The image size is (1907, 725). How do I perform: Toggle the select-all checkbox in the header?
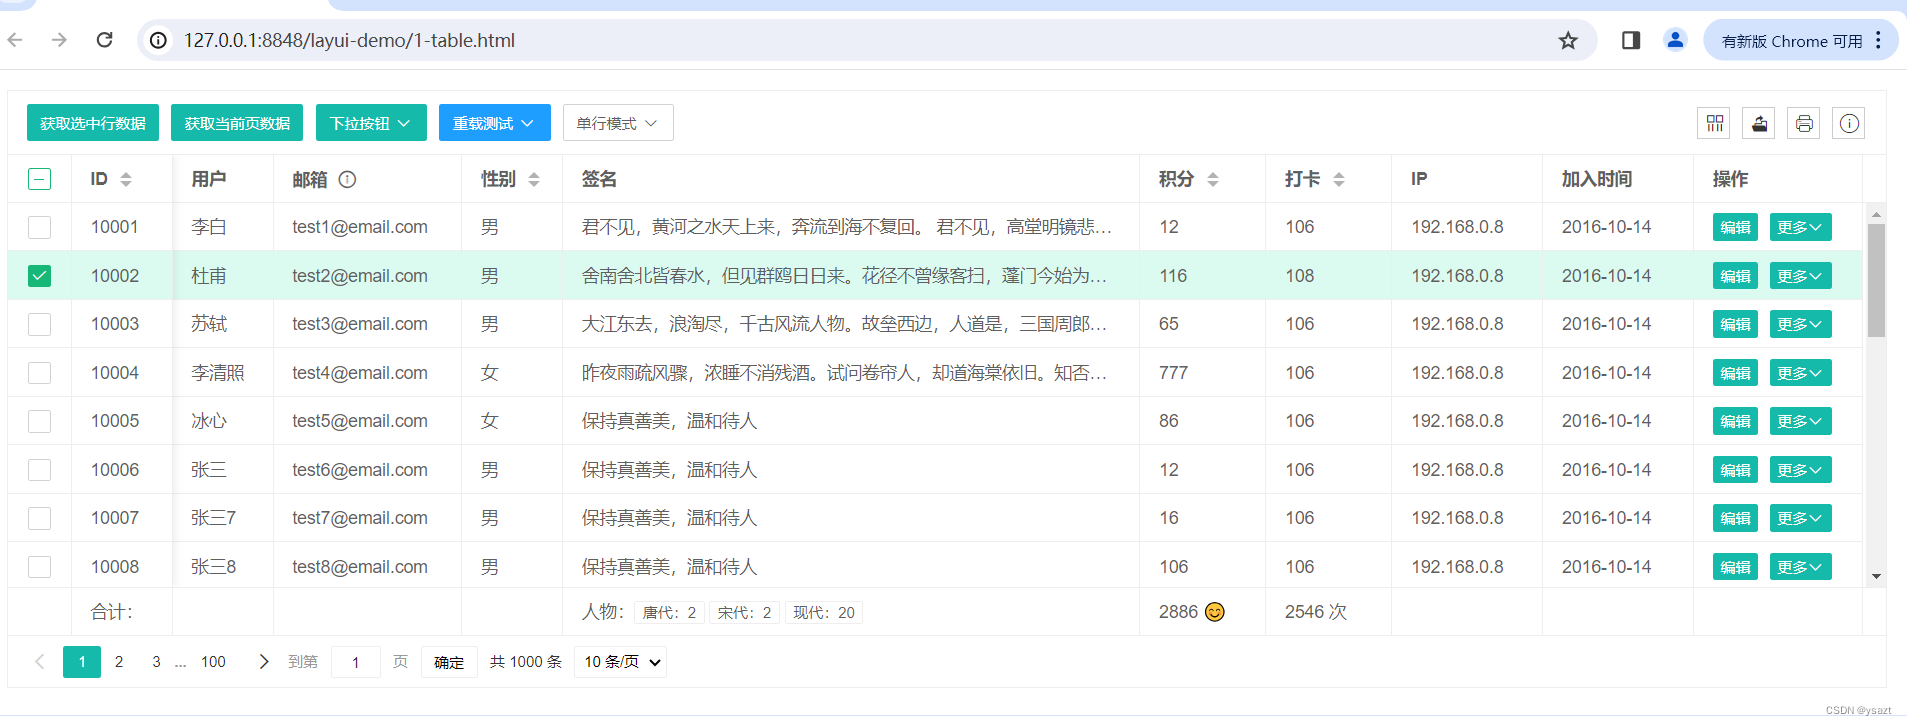pos(39,180)
